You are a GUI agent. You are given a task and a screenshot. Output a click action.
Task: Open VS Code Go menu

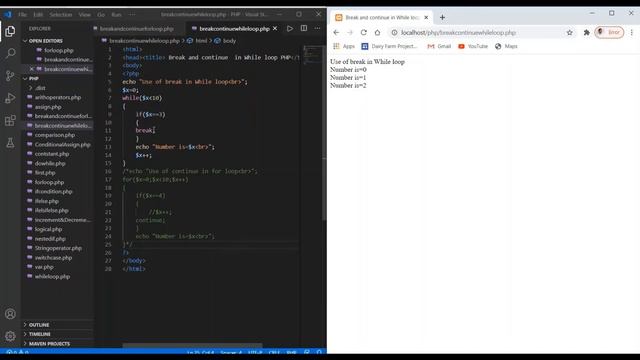click(101, 14)
